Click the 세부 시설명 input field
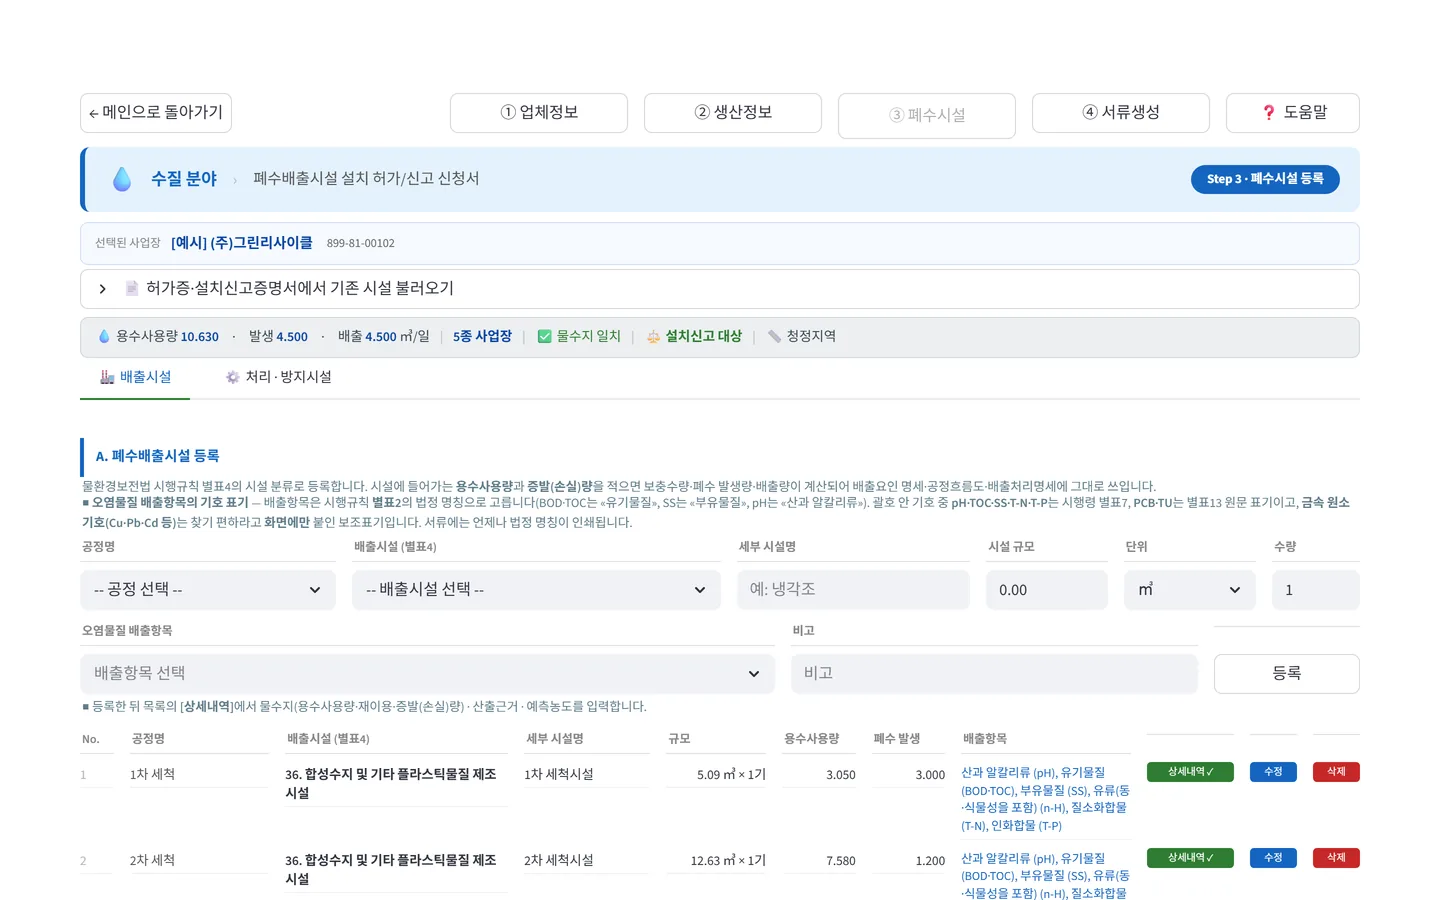Viewport: 1440px width, 900px height. click(x=853, y=590)
